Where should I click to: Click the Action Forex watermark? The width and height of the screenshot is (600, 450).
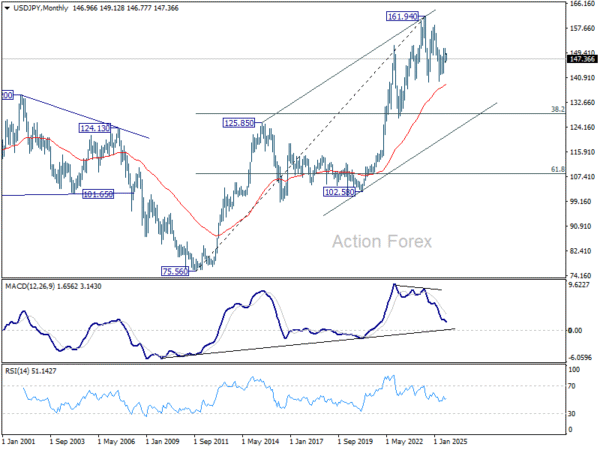(382, 242)
